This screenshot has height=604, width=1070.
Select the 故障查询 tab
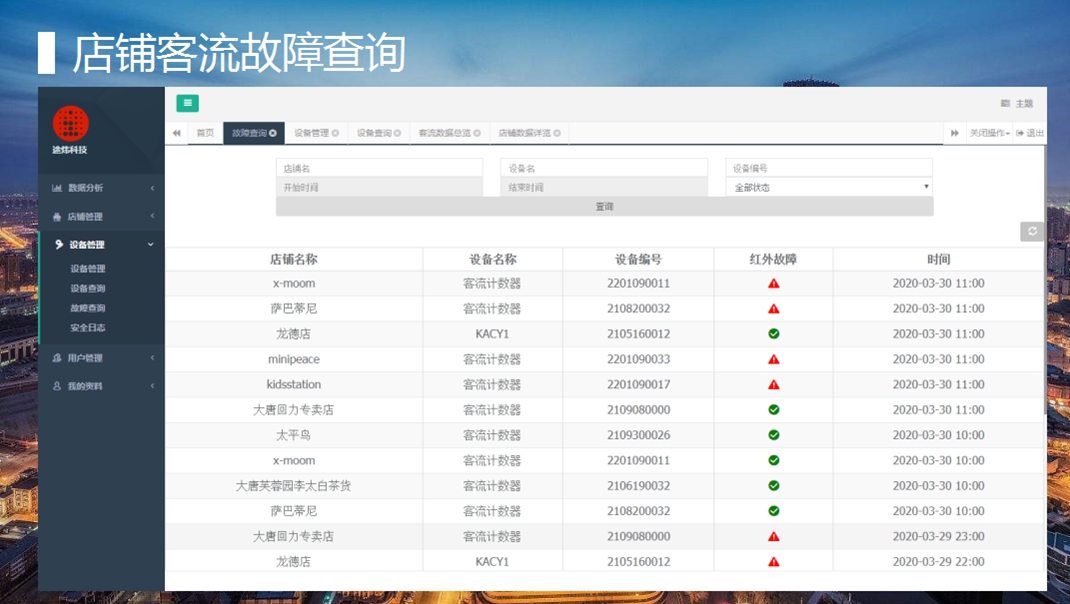click(x=249, y=133)
